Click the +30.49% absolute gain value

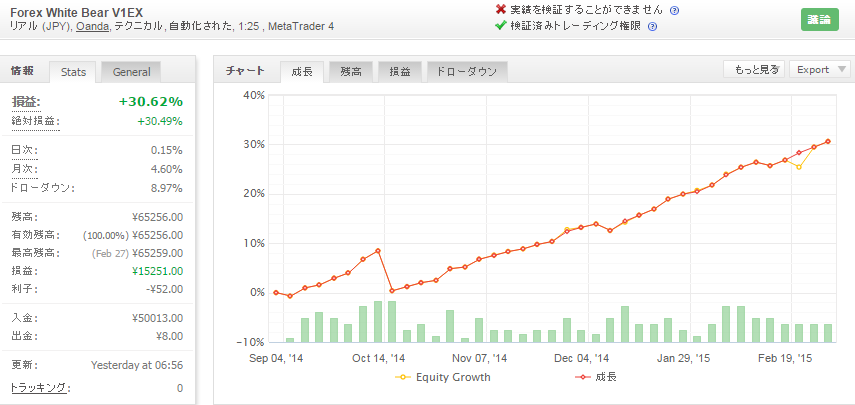pos(160,122)
